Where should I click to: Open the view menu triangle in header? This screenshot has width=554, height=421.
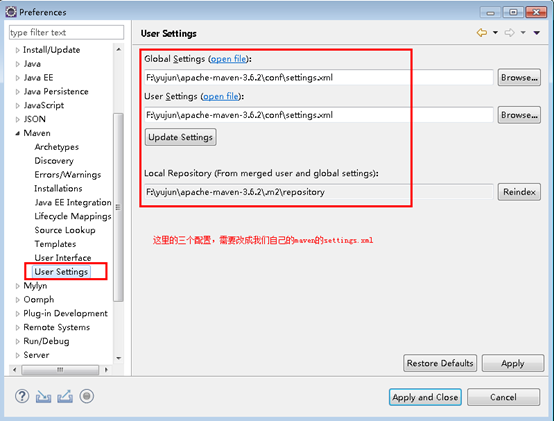click(537, 33)
